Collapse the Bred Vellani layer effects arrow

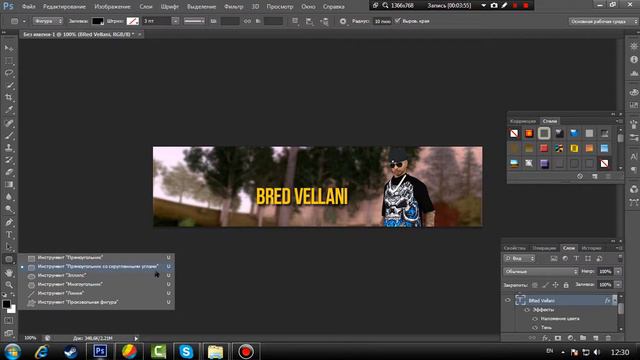click(615, 300)
